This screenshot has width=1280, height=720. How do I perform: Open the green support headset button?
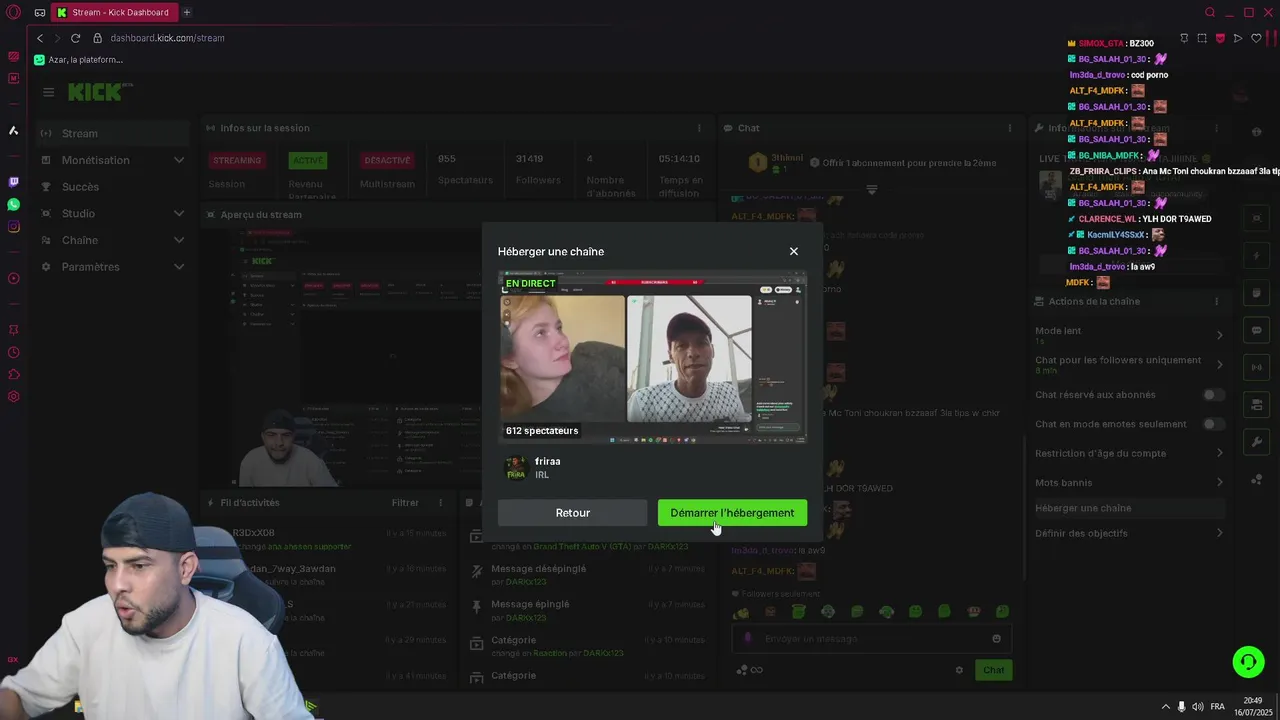(1248, 662)
